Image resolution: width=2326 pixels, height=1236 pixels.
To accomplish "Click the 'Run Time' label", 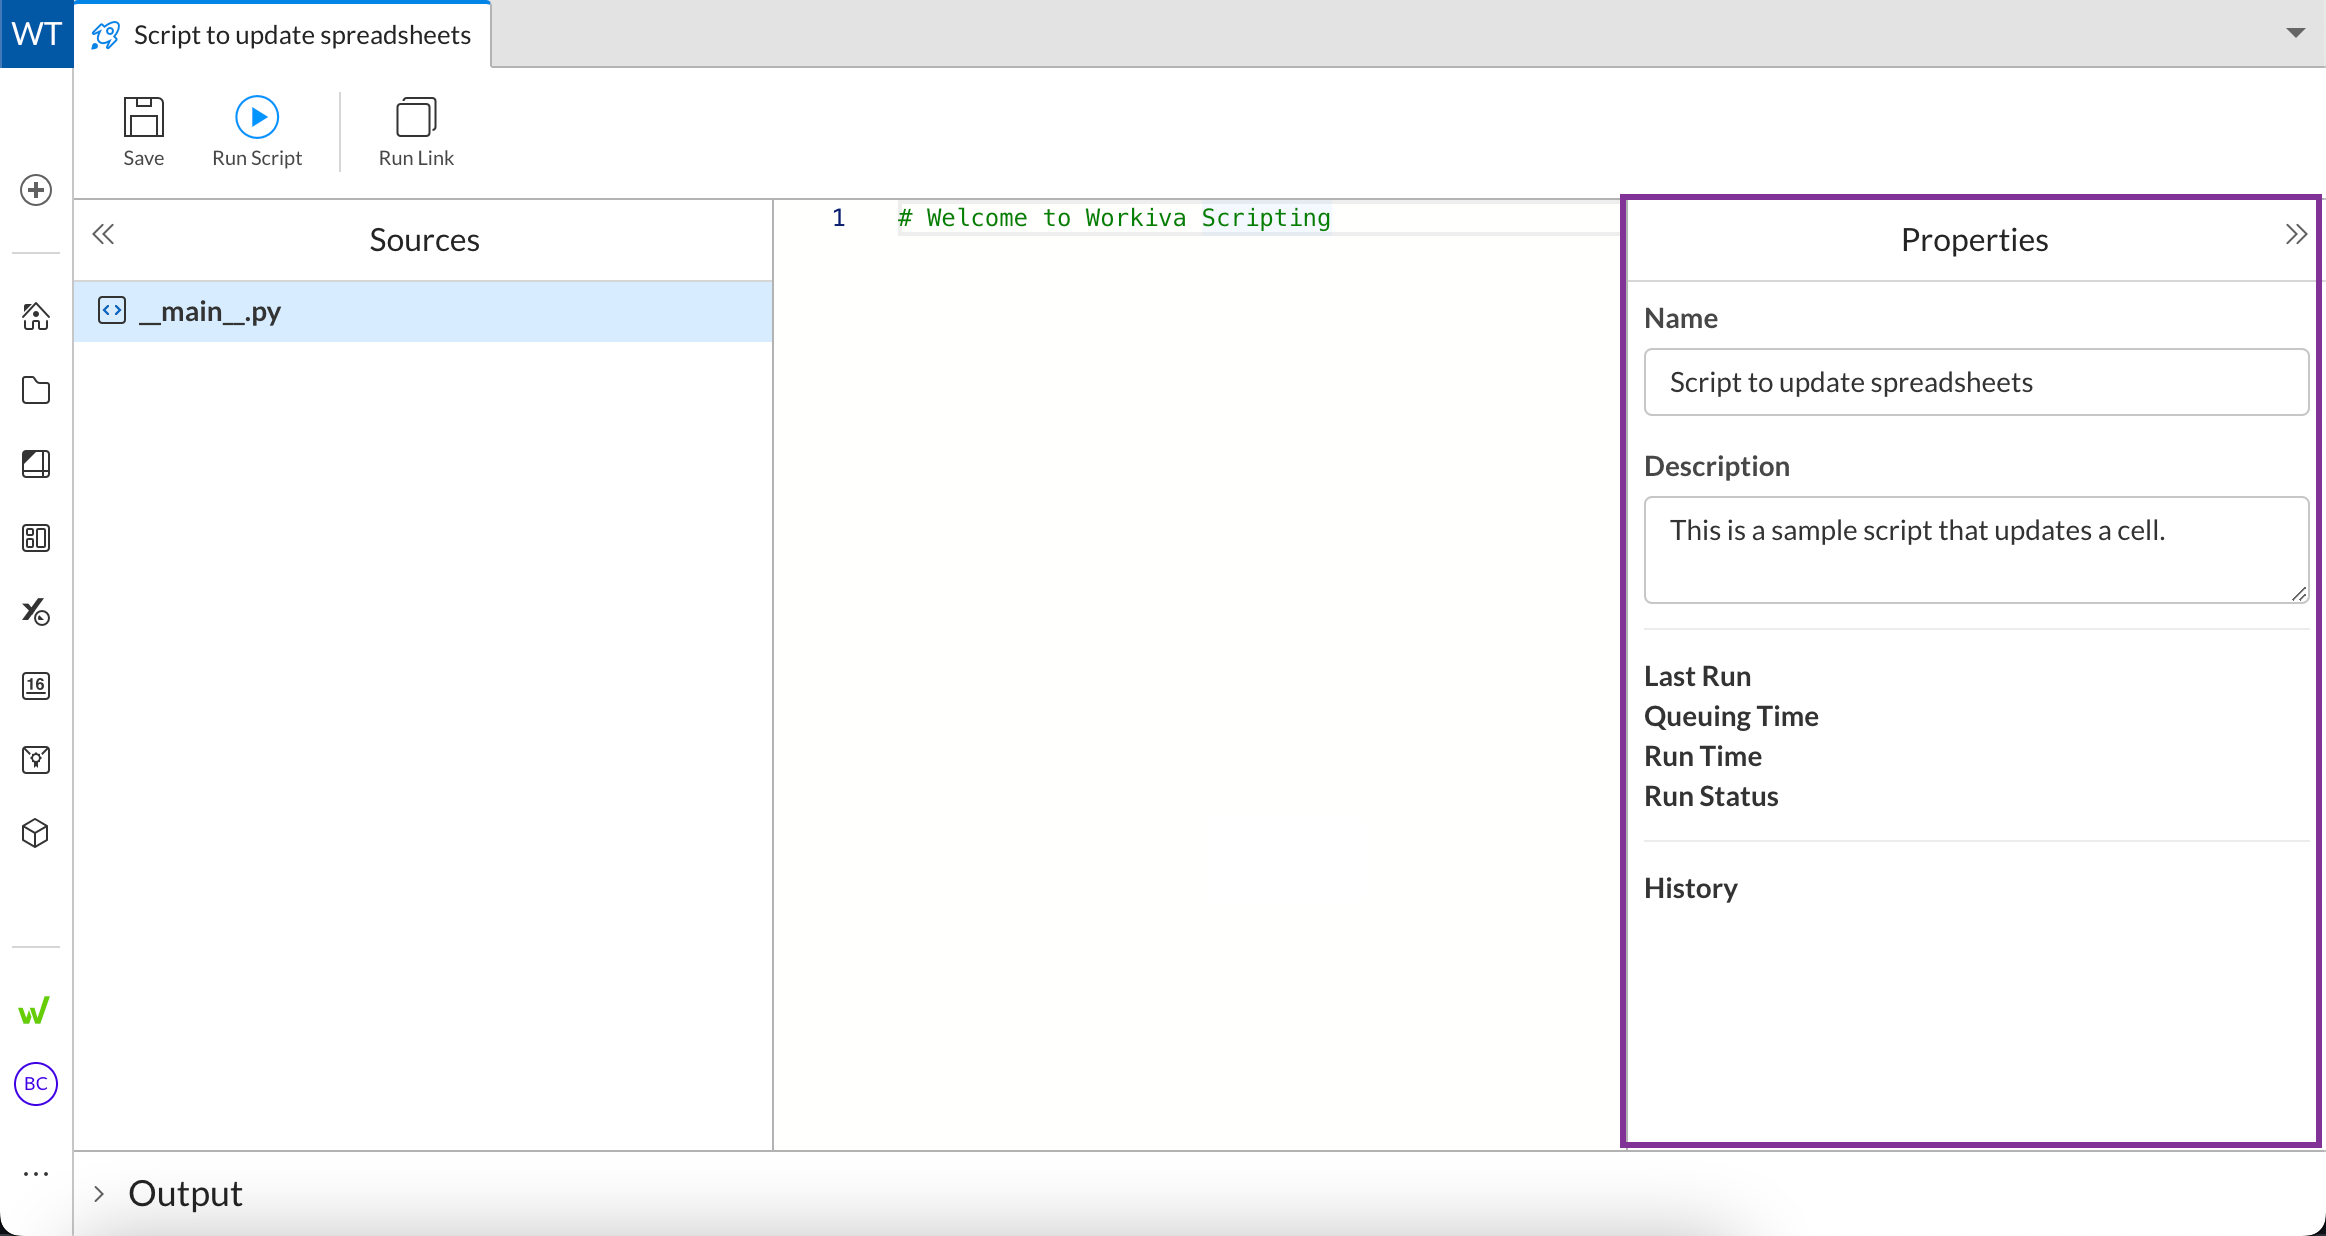I will pyautogui.click(x=1703, y=756).
